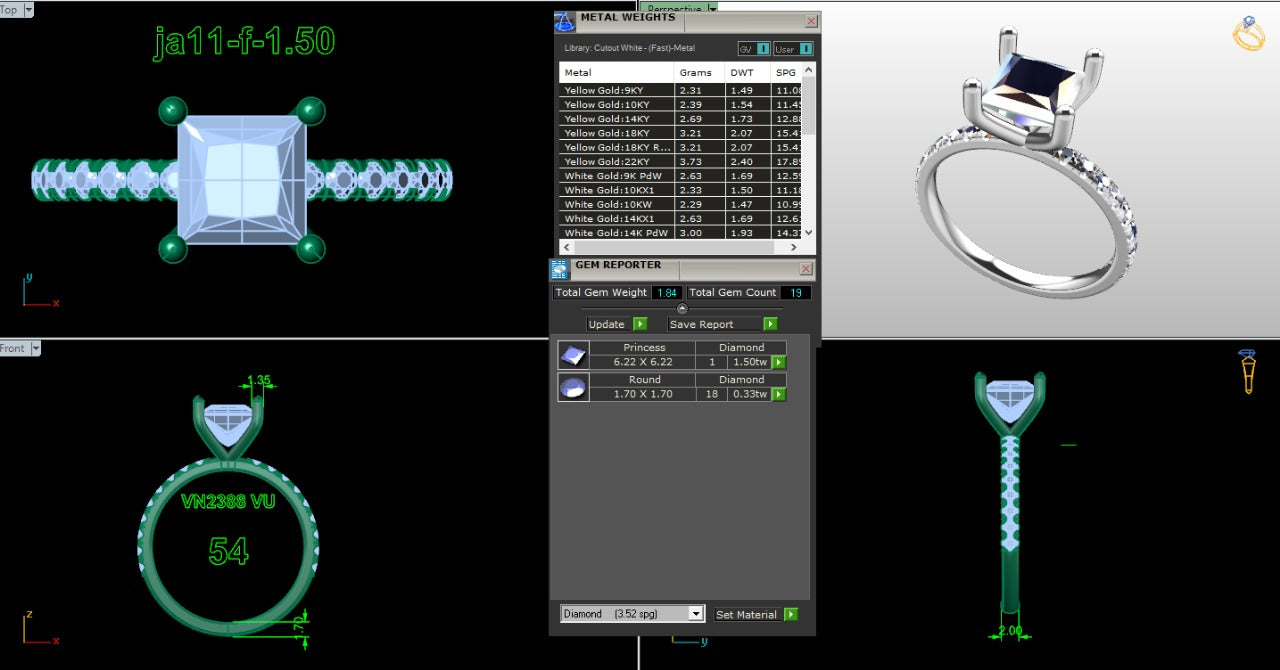Image resolution: width=1280 pixels, height=670 pixels.
Task: Click the 1.50tw weight cell
Action: [x=751, y=362]
